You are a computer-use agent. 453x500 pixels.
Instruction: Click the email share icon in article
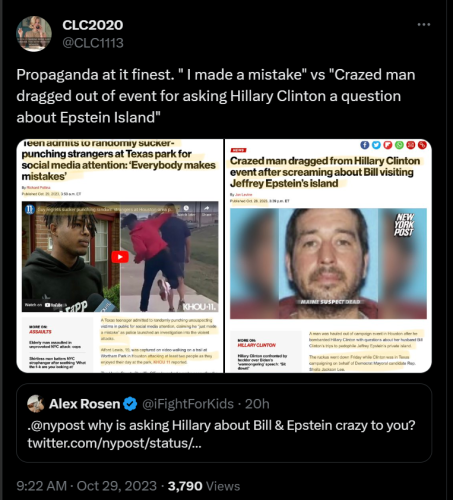click(411, 145)
